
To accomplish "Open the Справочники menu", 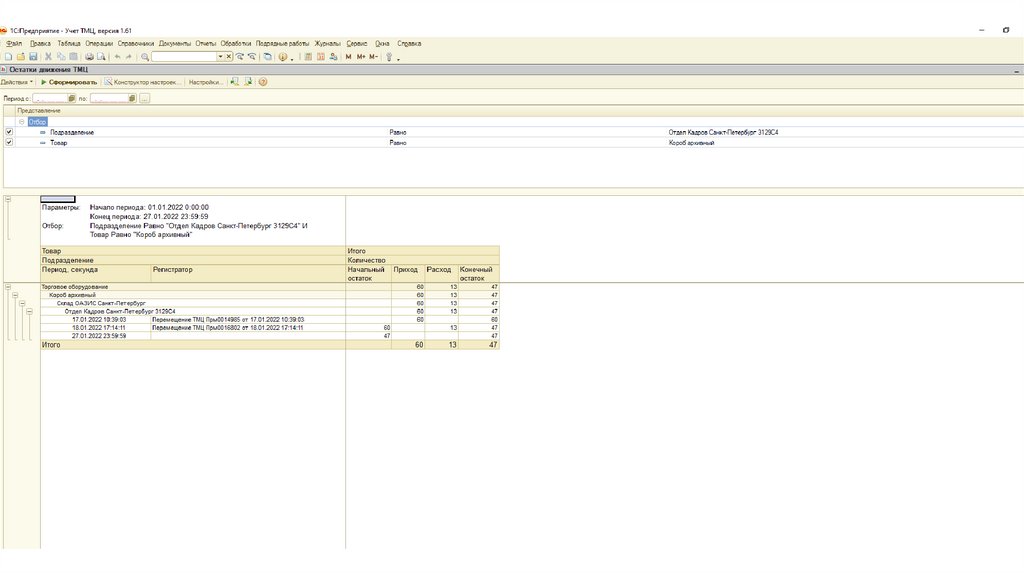I will point(135,44).
